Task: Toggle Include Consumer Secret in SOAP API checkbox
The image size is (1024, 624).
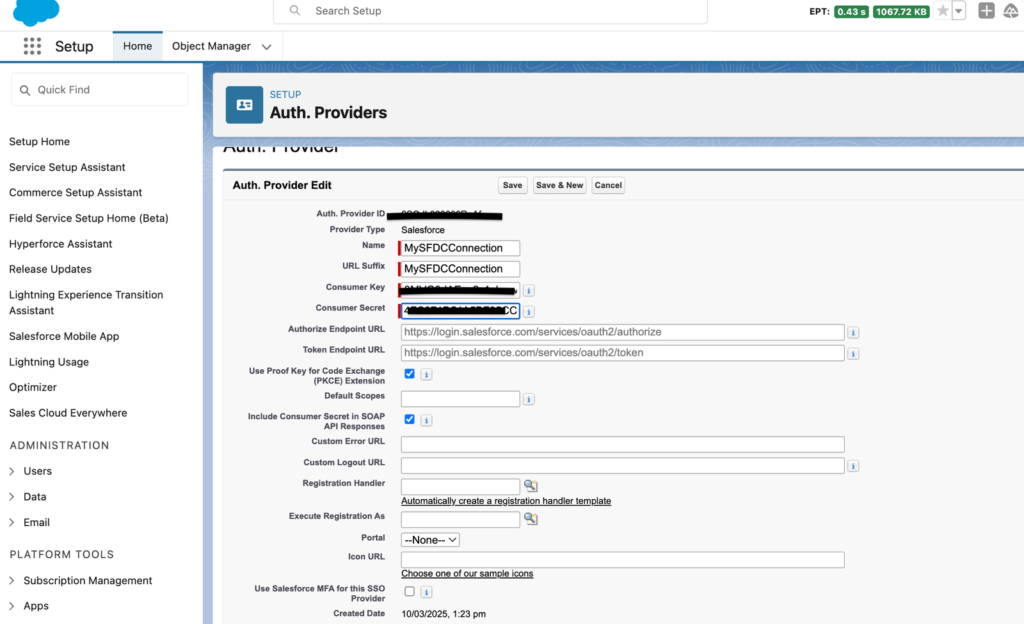Action: (x=409, y=420)
